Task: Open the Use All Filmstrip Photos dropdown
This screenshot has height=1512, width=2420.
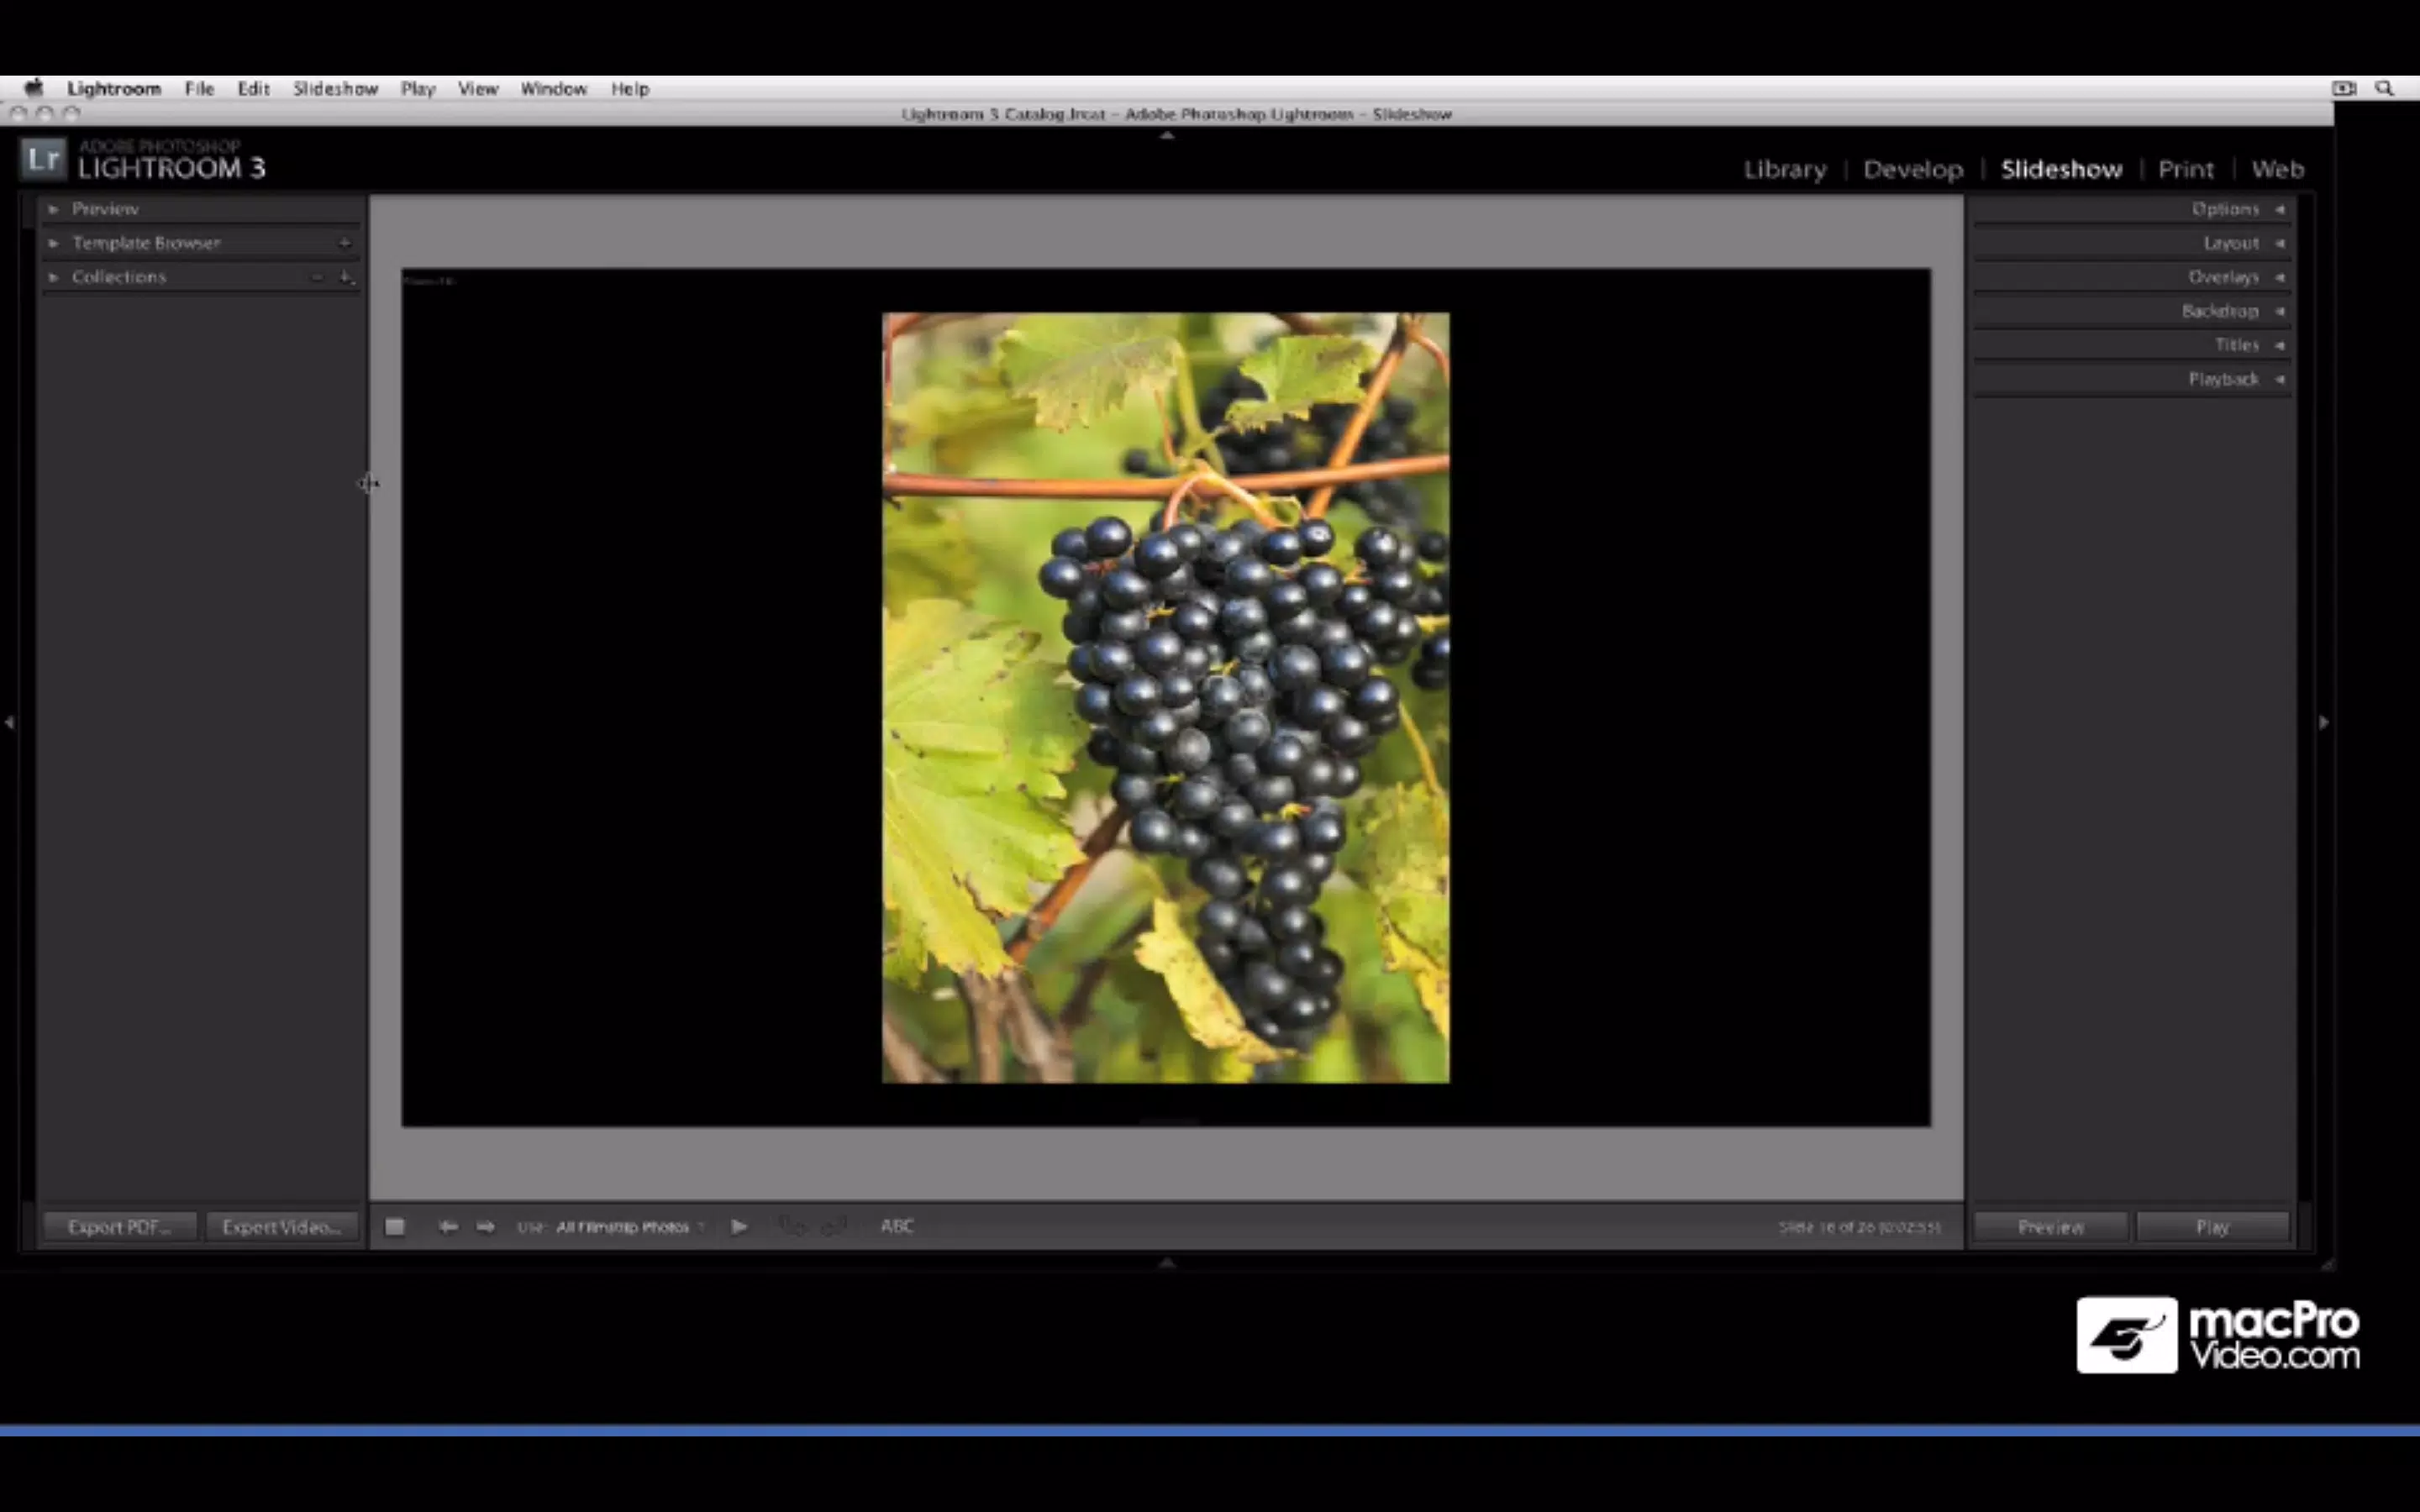Action: point(628,1227)
